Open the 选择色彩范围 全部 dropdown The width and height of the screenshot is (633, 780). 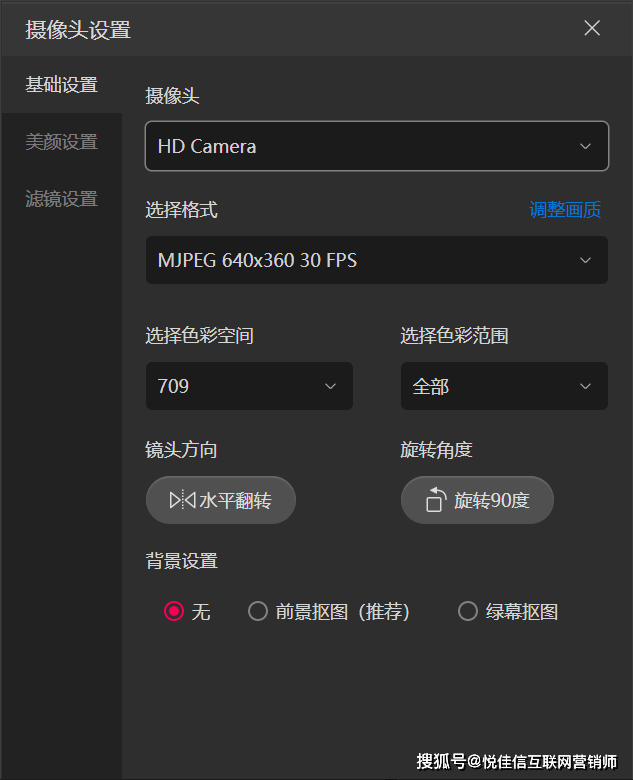pyautogui.click(x=504, y=386)
